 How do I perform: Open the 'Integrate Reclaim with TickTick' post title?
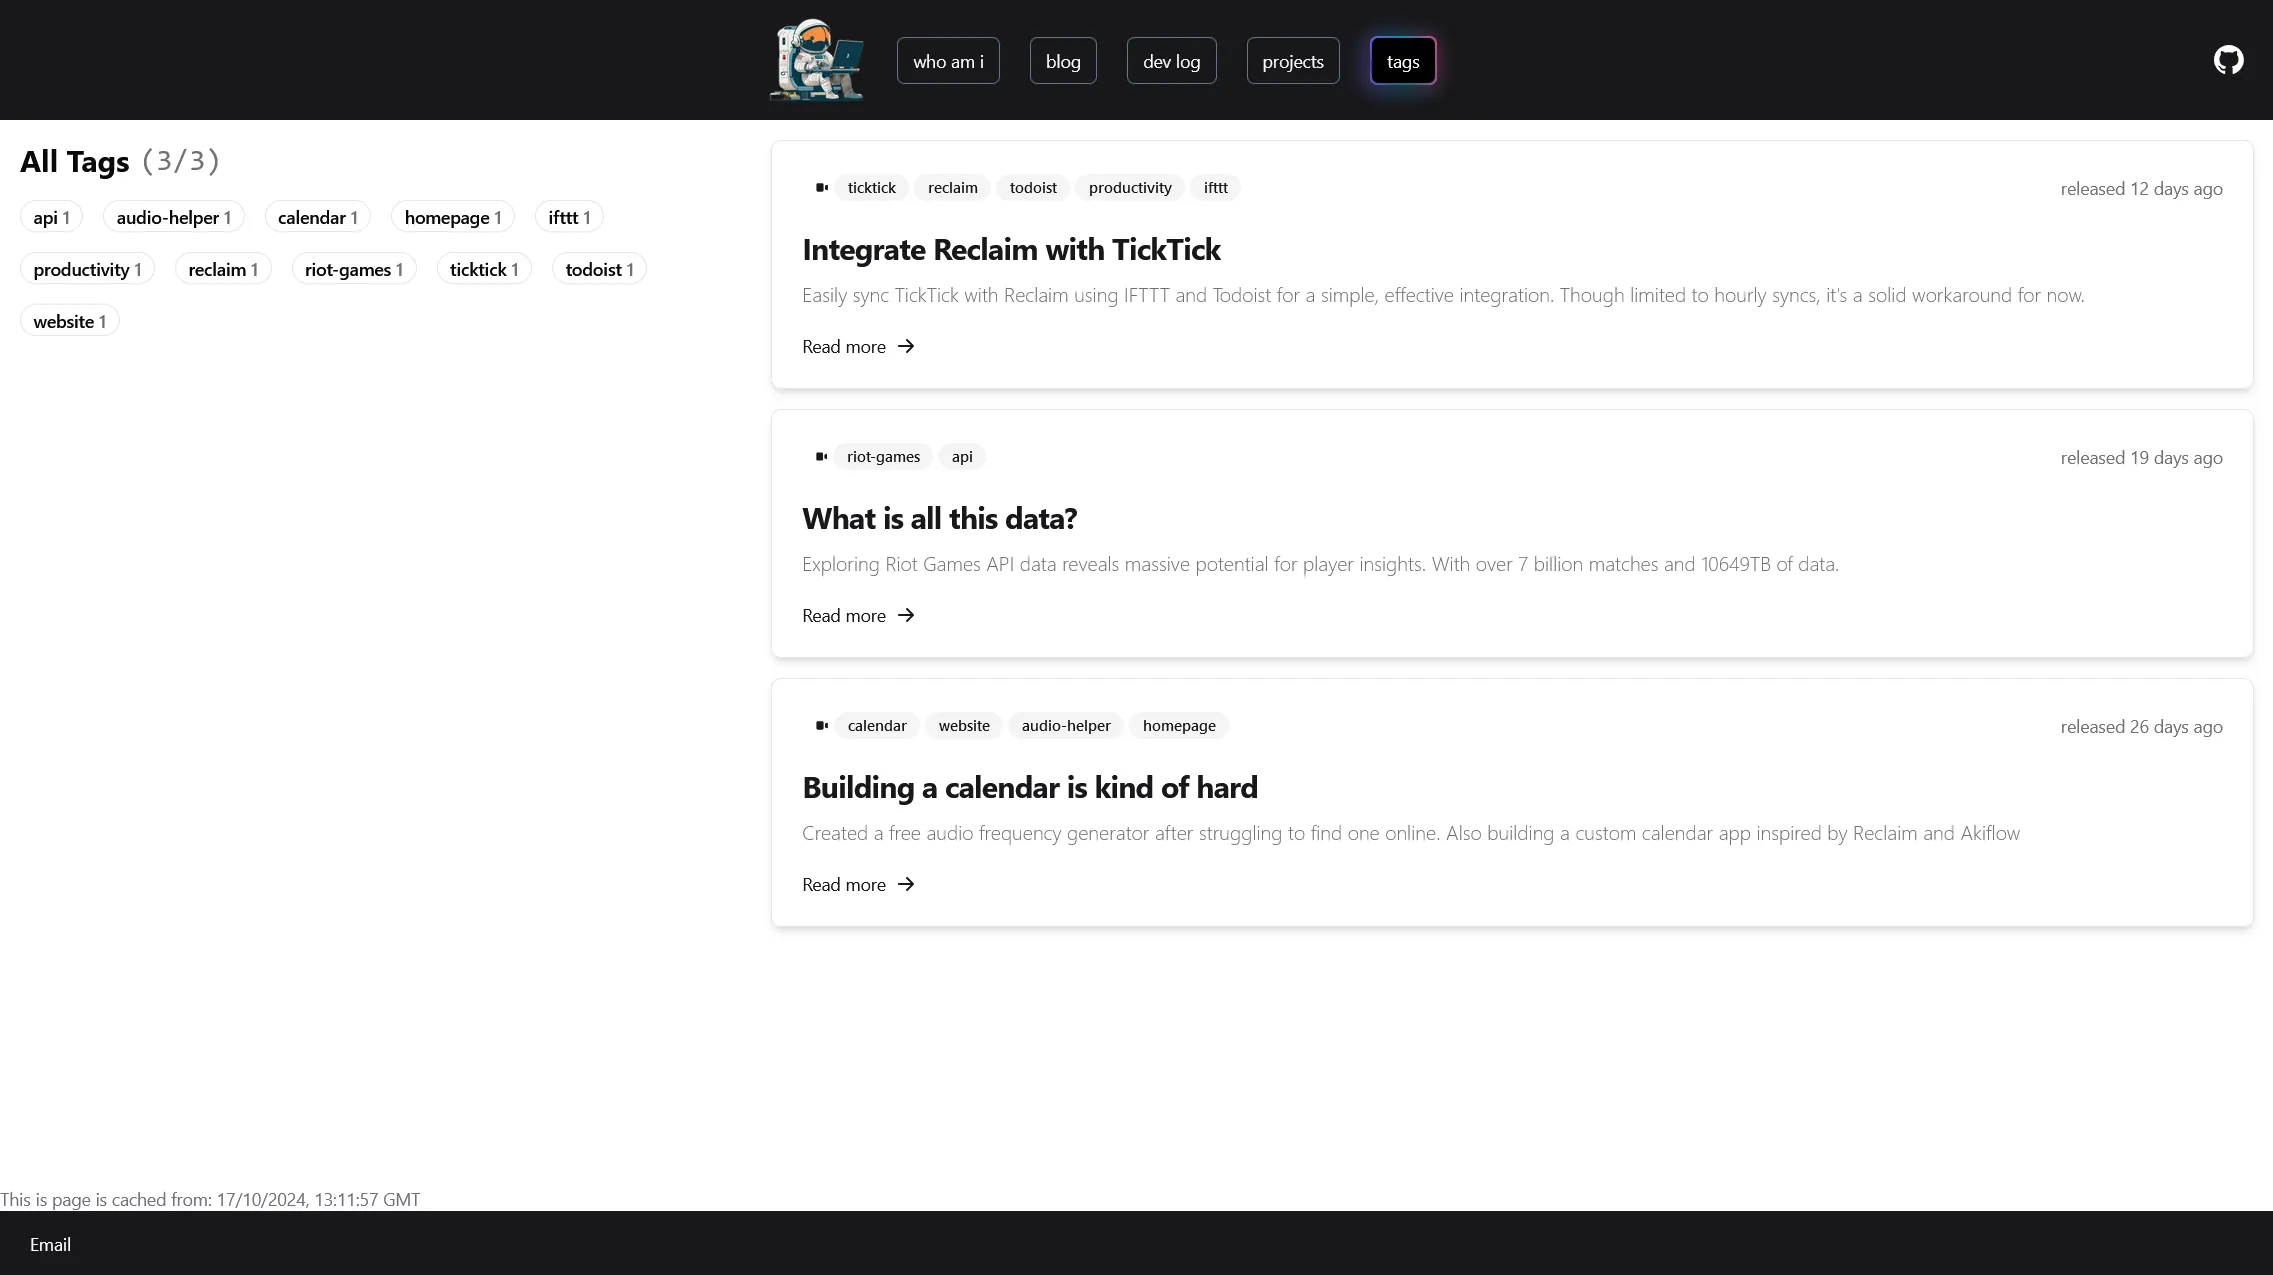pos(1011,249)
